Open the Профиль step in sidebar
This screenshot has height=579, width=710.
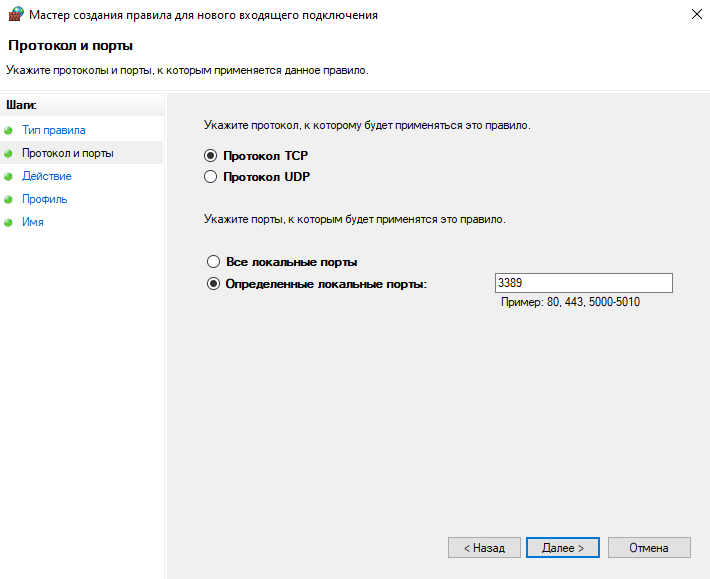pos(44,199)
